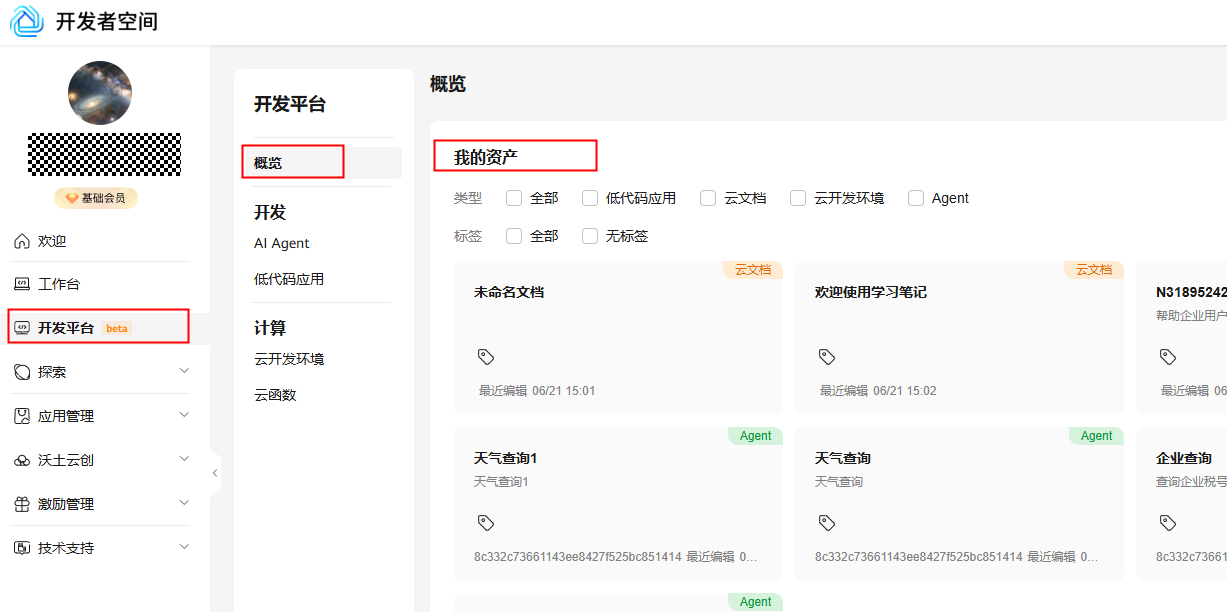Click the tag icon on 未命名文档 card
This screenshot has height=612, width=1227.
[486, 356]
